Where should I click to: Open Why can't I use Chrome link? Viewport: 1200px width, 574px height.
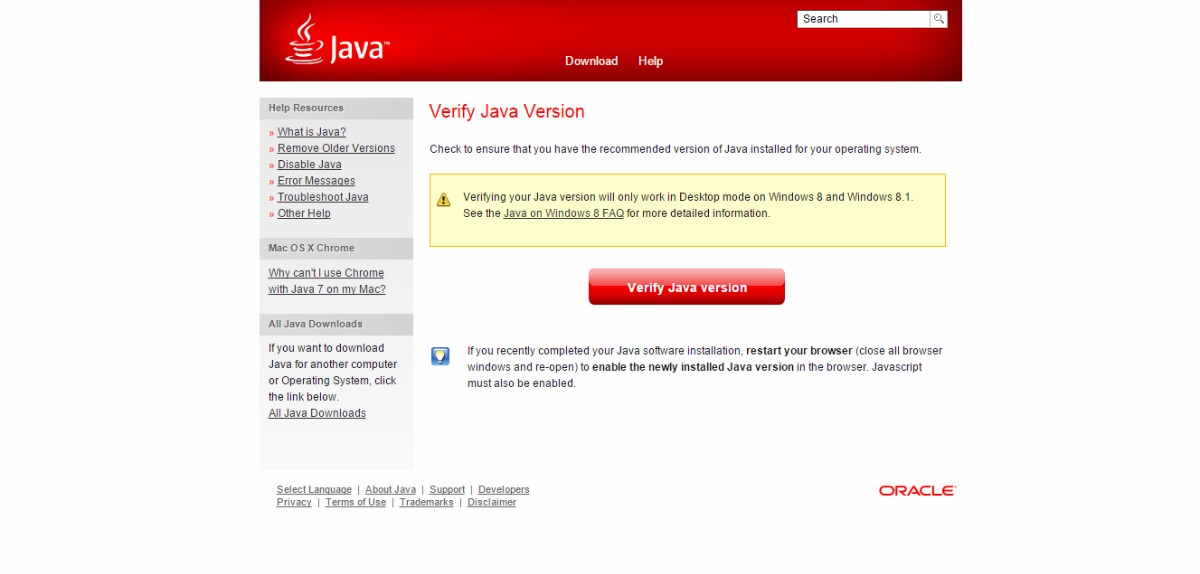pos(327,281)
